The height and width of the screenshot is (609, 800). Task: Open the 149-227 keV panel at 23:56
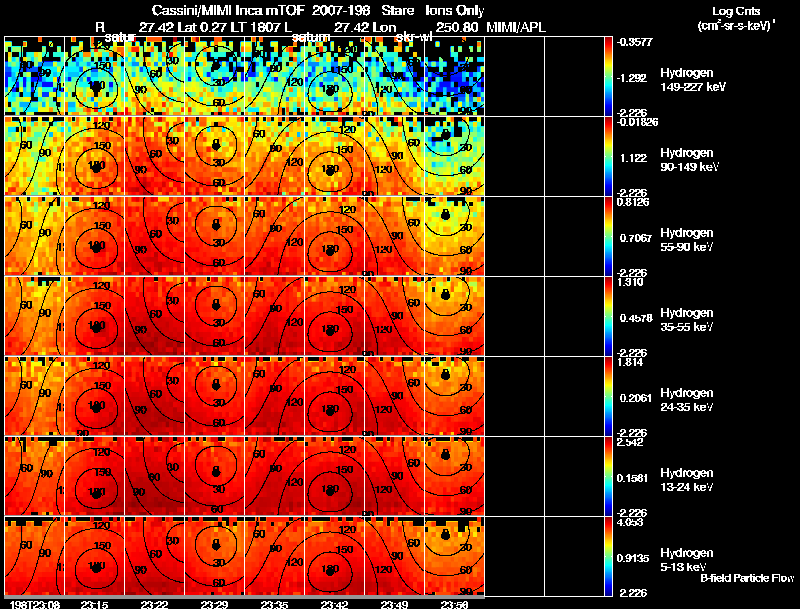click(454, 76)
